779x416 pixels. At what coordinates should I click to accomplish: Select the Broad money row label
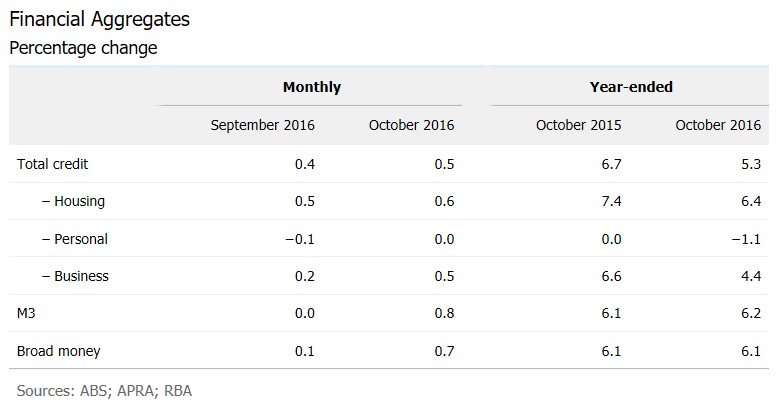(59, 351)
